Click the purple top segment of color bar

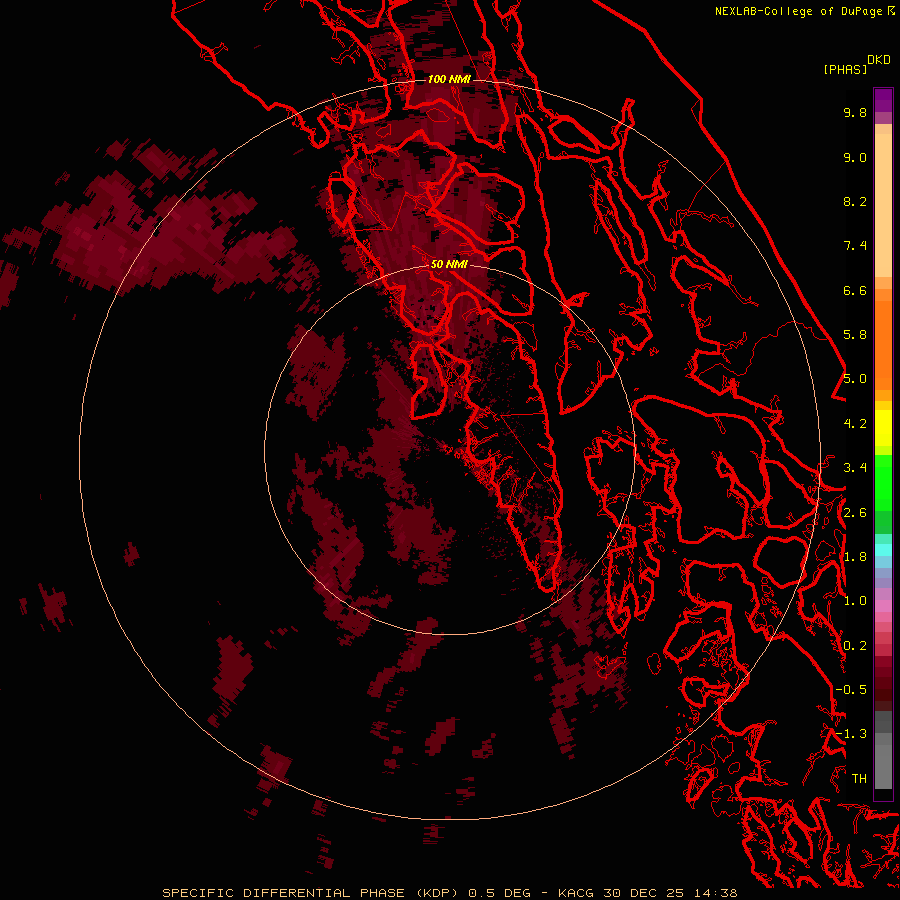[883, 100]
